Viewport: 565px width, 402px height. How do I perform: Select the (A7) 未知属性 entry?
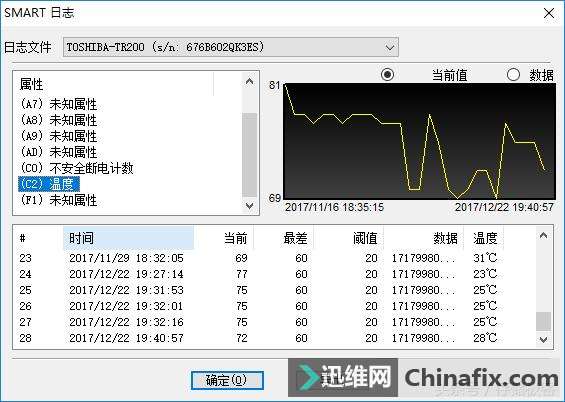[x=59, y=104]
